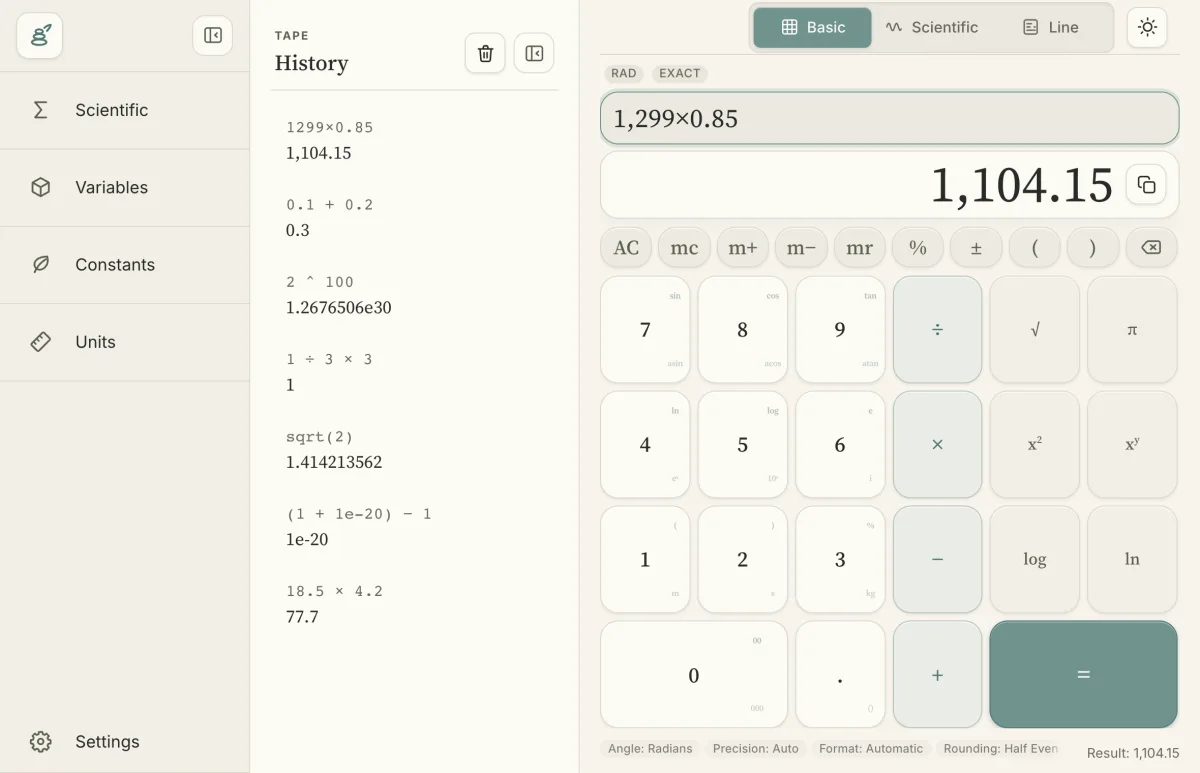This screenshot has width=1200, height=773.
Task: Switch to the Basic tab
Action: click(x=812, y=28)
